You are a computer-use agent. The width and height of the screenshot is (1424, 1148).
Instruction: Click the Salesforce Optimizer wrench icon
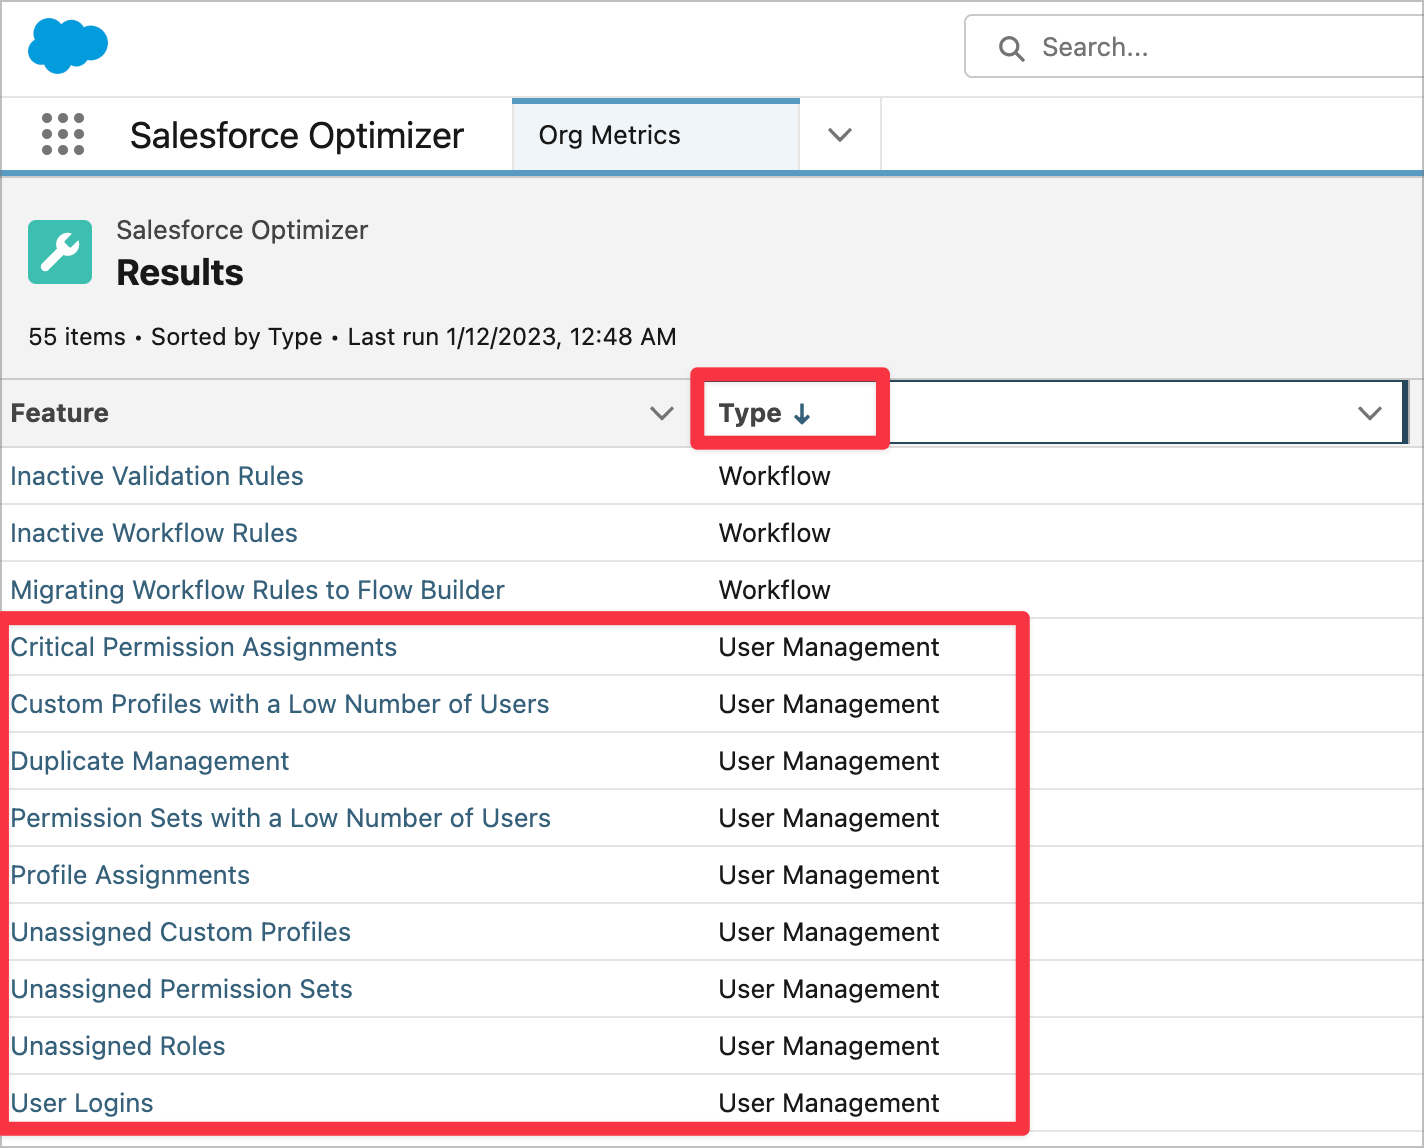pyautogui.click(x=60, y=252)
